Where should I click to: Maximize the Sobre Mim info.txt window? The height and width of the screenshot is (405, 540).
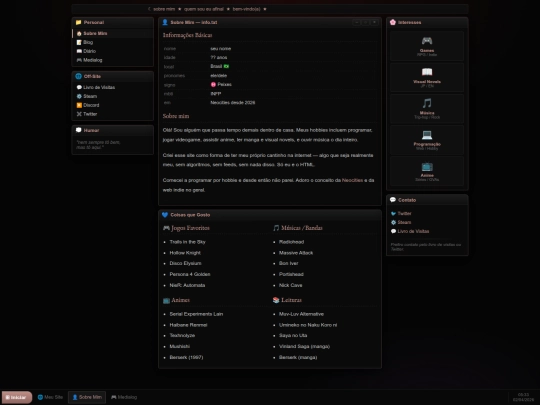(x=365, y=22)
